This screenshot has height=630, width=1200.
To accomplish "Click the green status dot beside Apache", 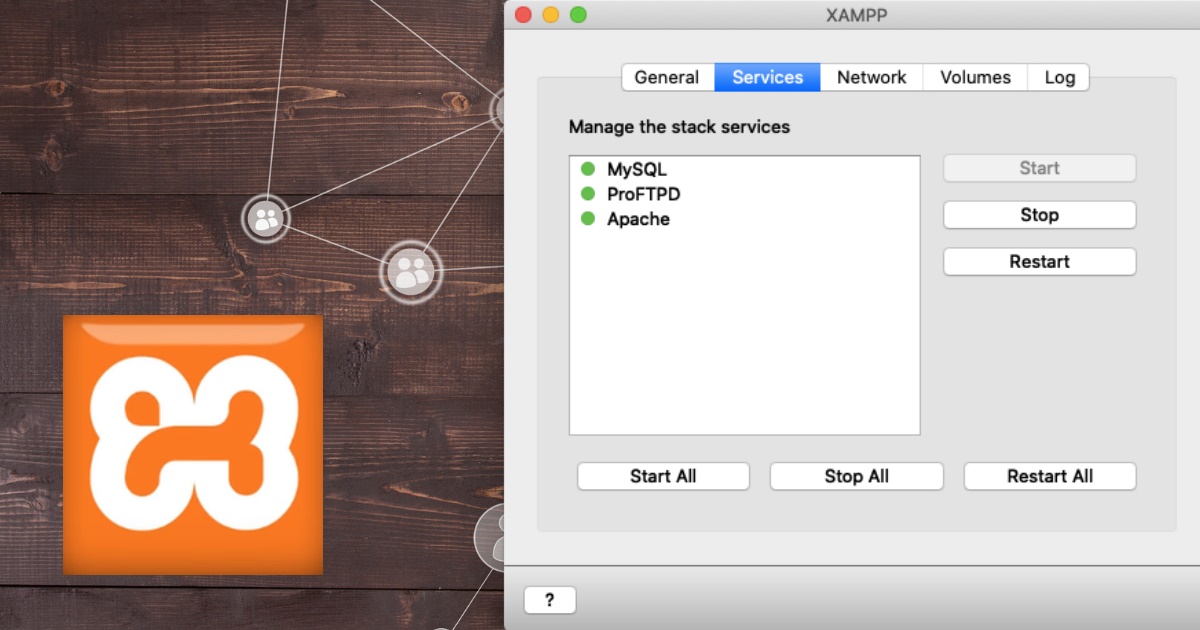I will (588, 219).
